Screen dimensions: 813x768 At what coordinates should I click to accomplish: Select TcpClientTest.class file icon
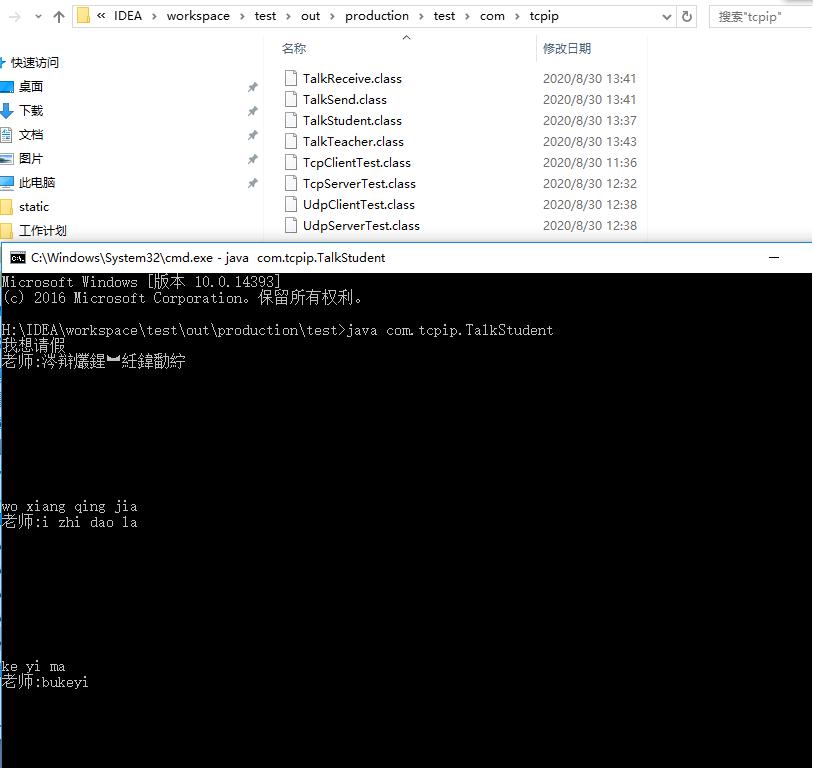291,162
